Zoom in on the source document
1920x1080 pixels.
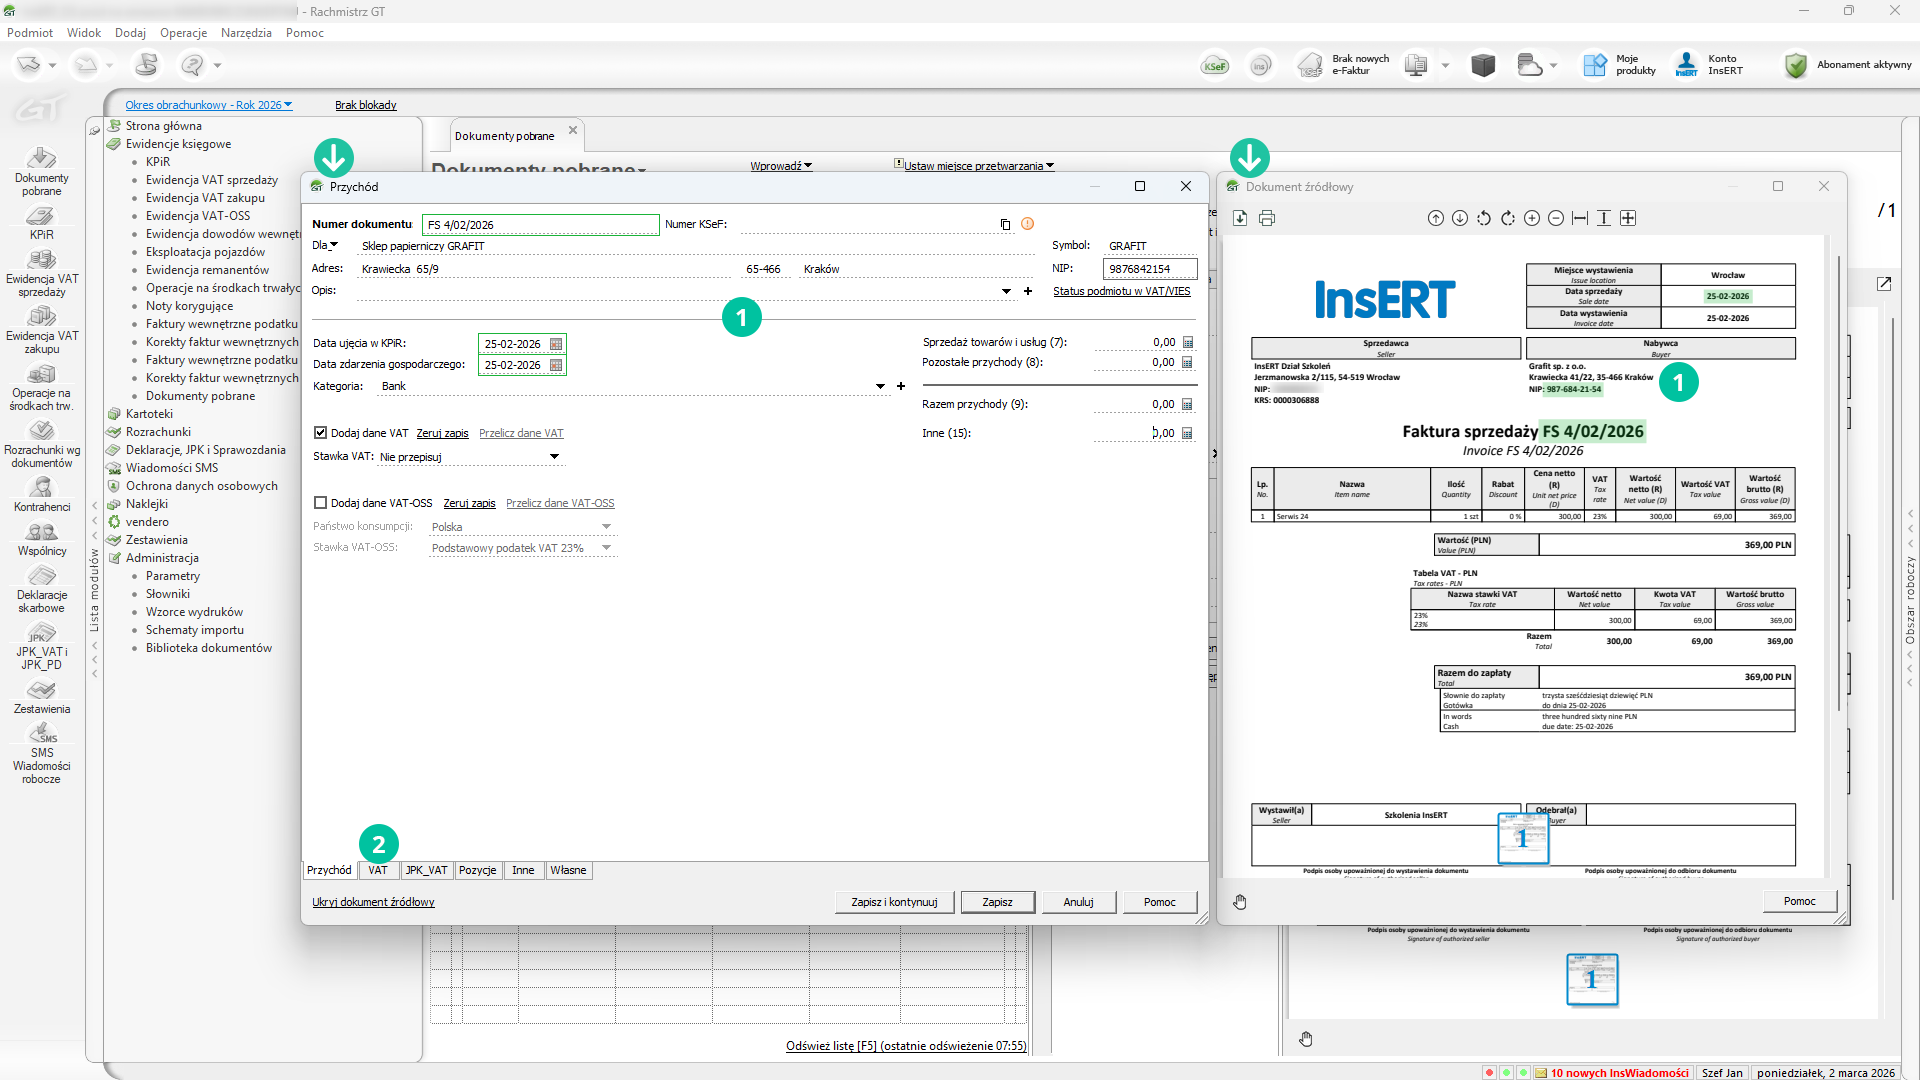tap(1532, 218)
